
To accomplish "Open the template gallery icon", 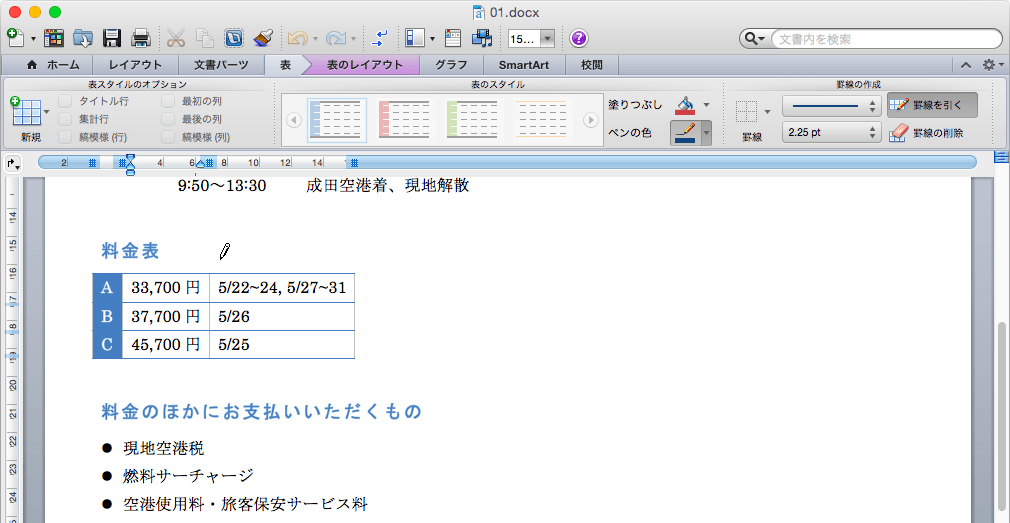I will coord(53,39).
